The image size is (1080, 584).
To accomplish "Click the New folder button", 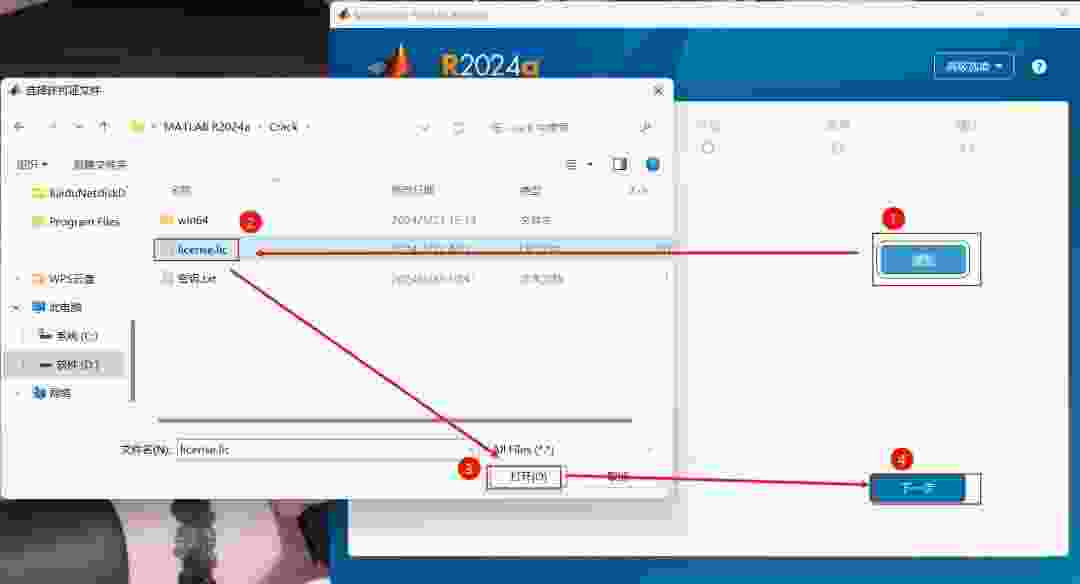I will (x=100, y=164).
